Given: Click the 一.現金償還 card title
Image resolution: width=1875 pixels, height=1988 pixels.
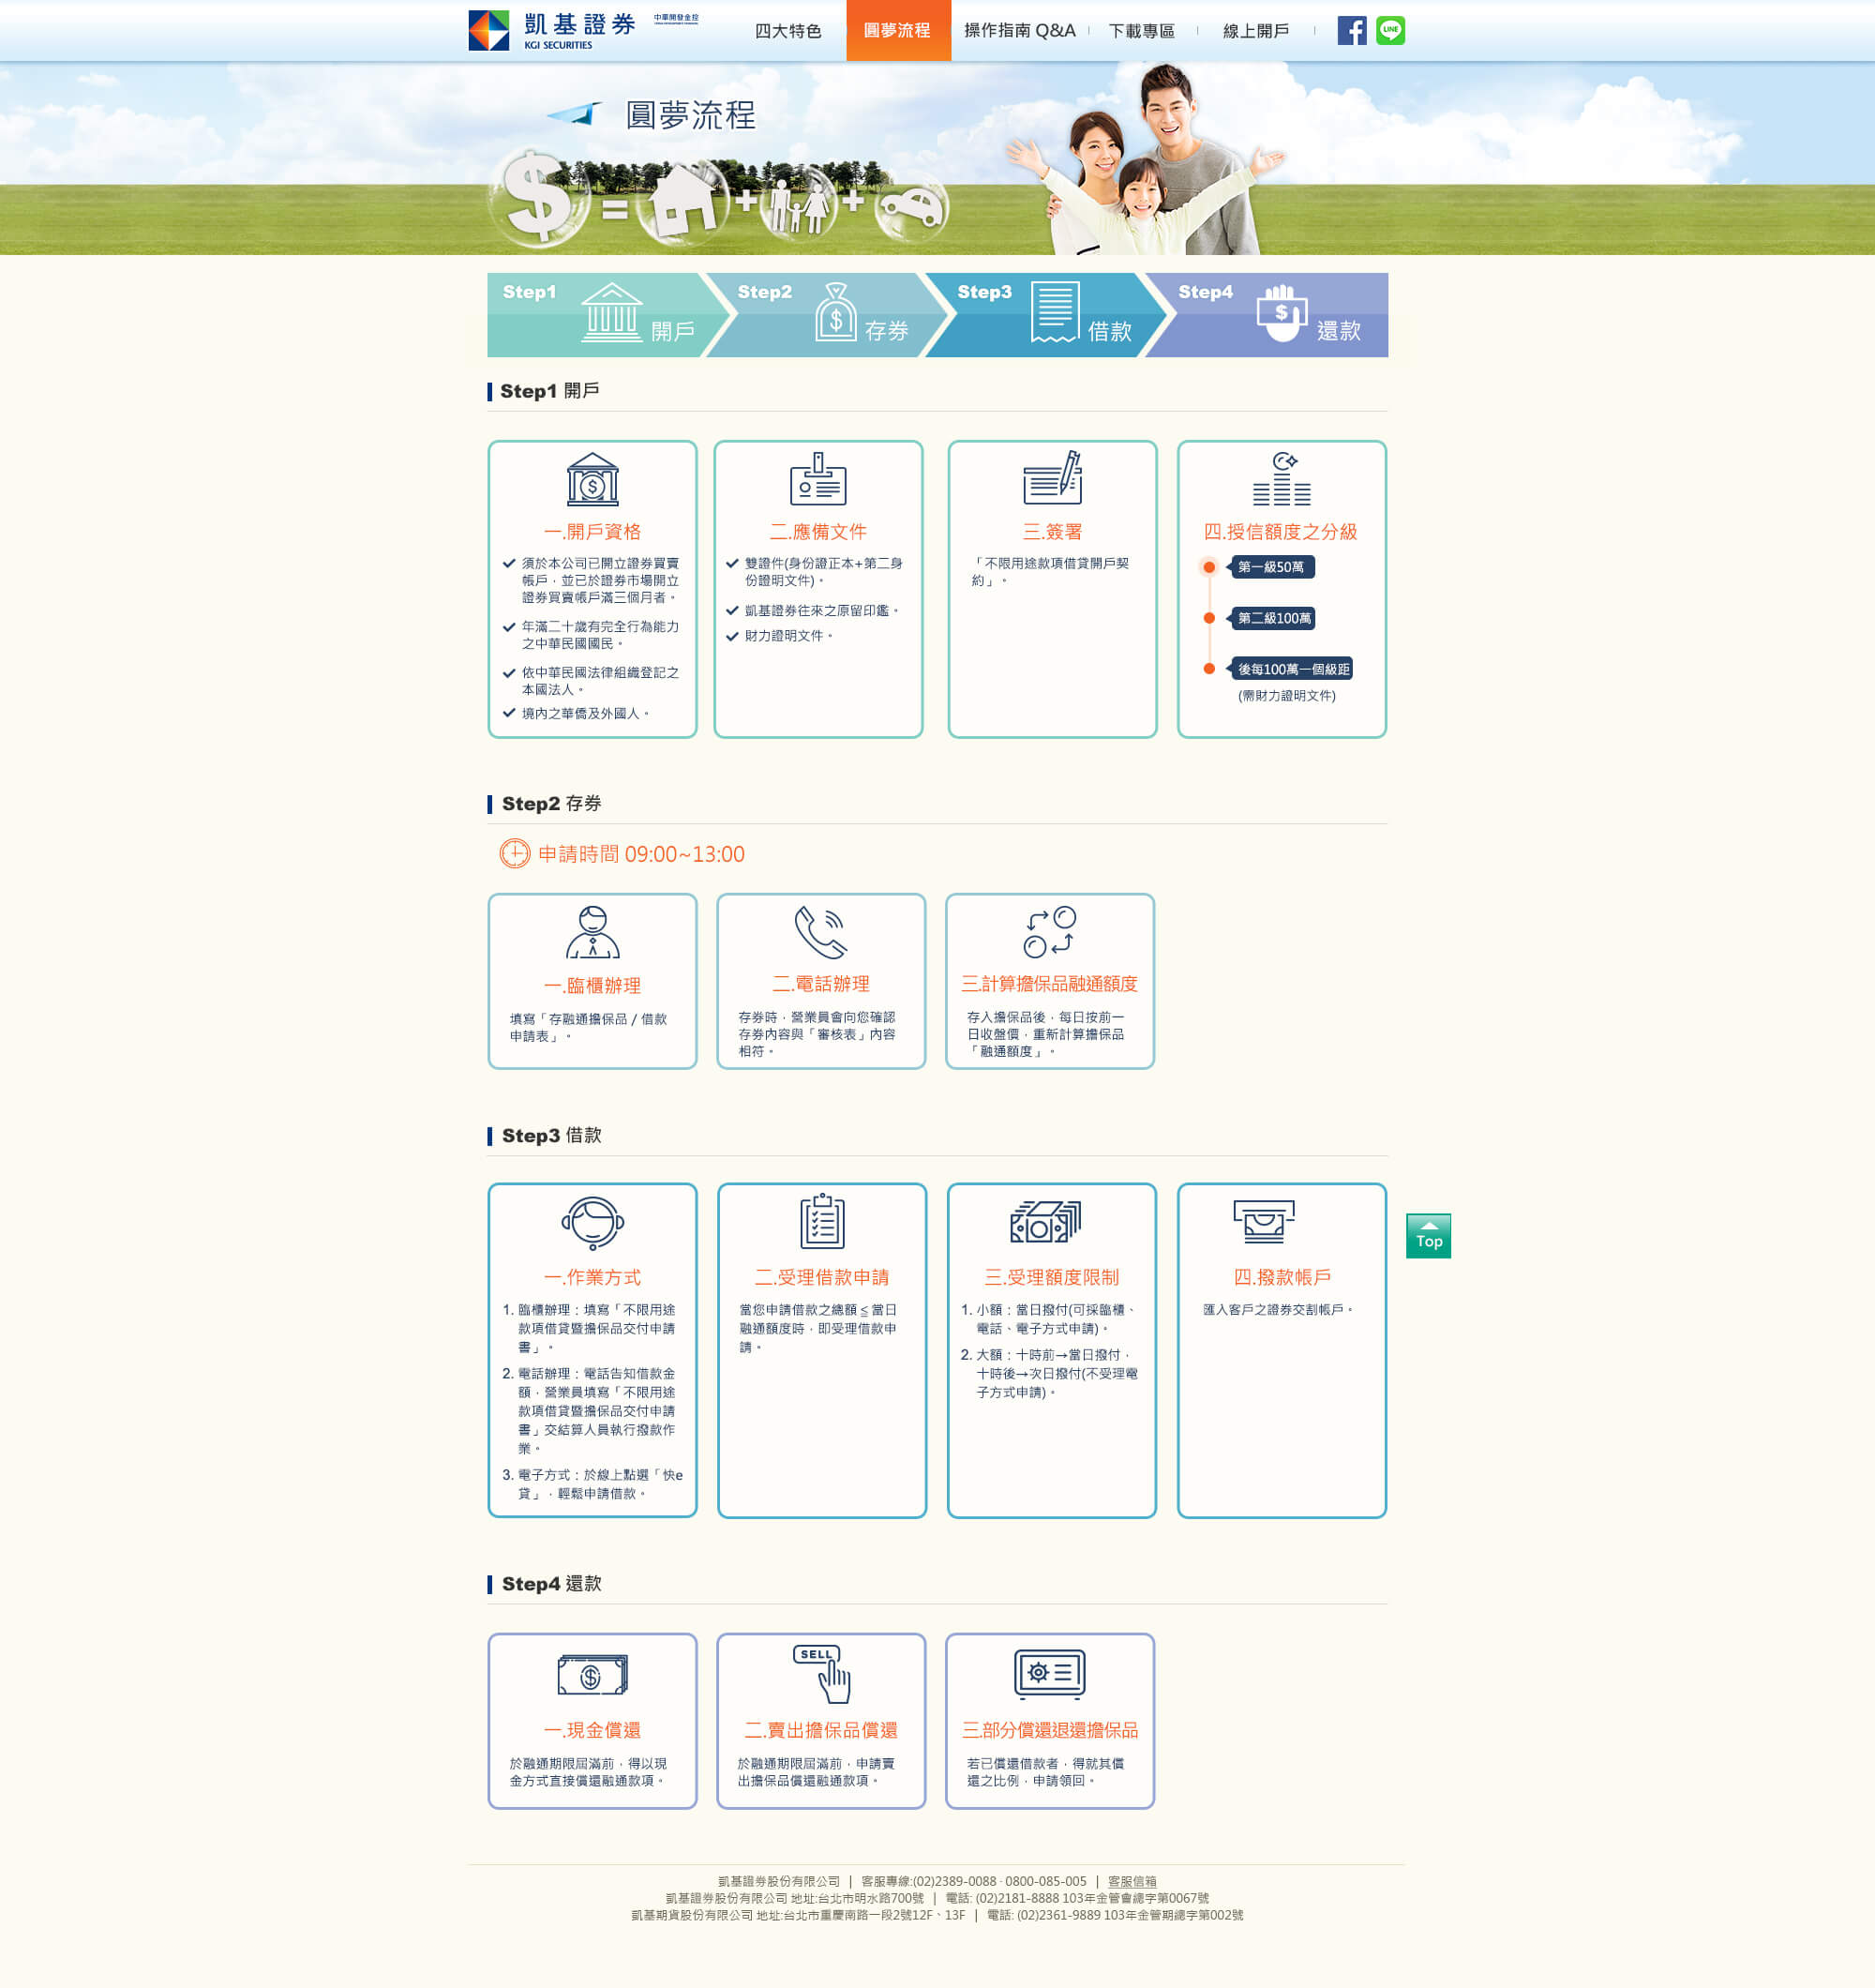Looking at the screenshot, I should click(592, 1730).
